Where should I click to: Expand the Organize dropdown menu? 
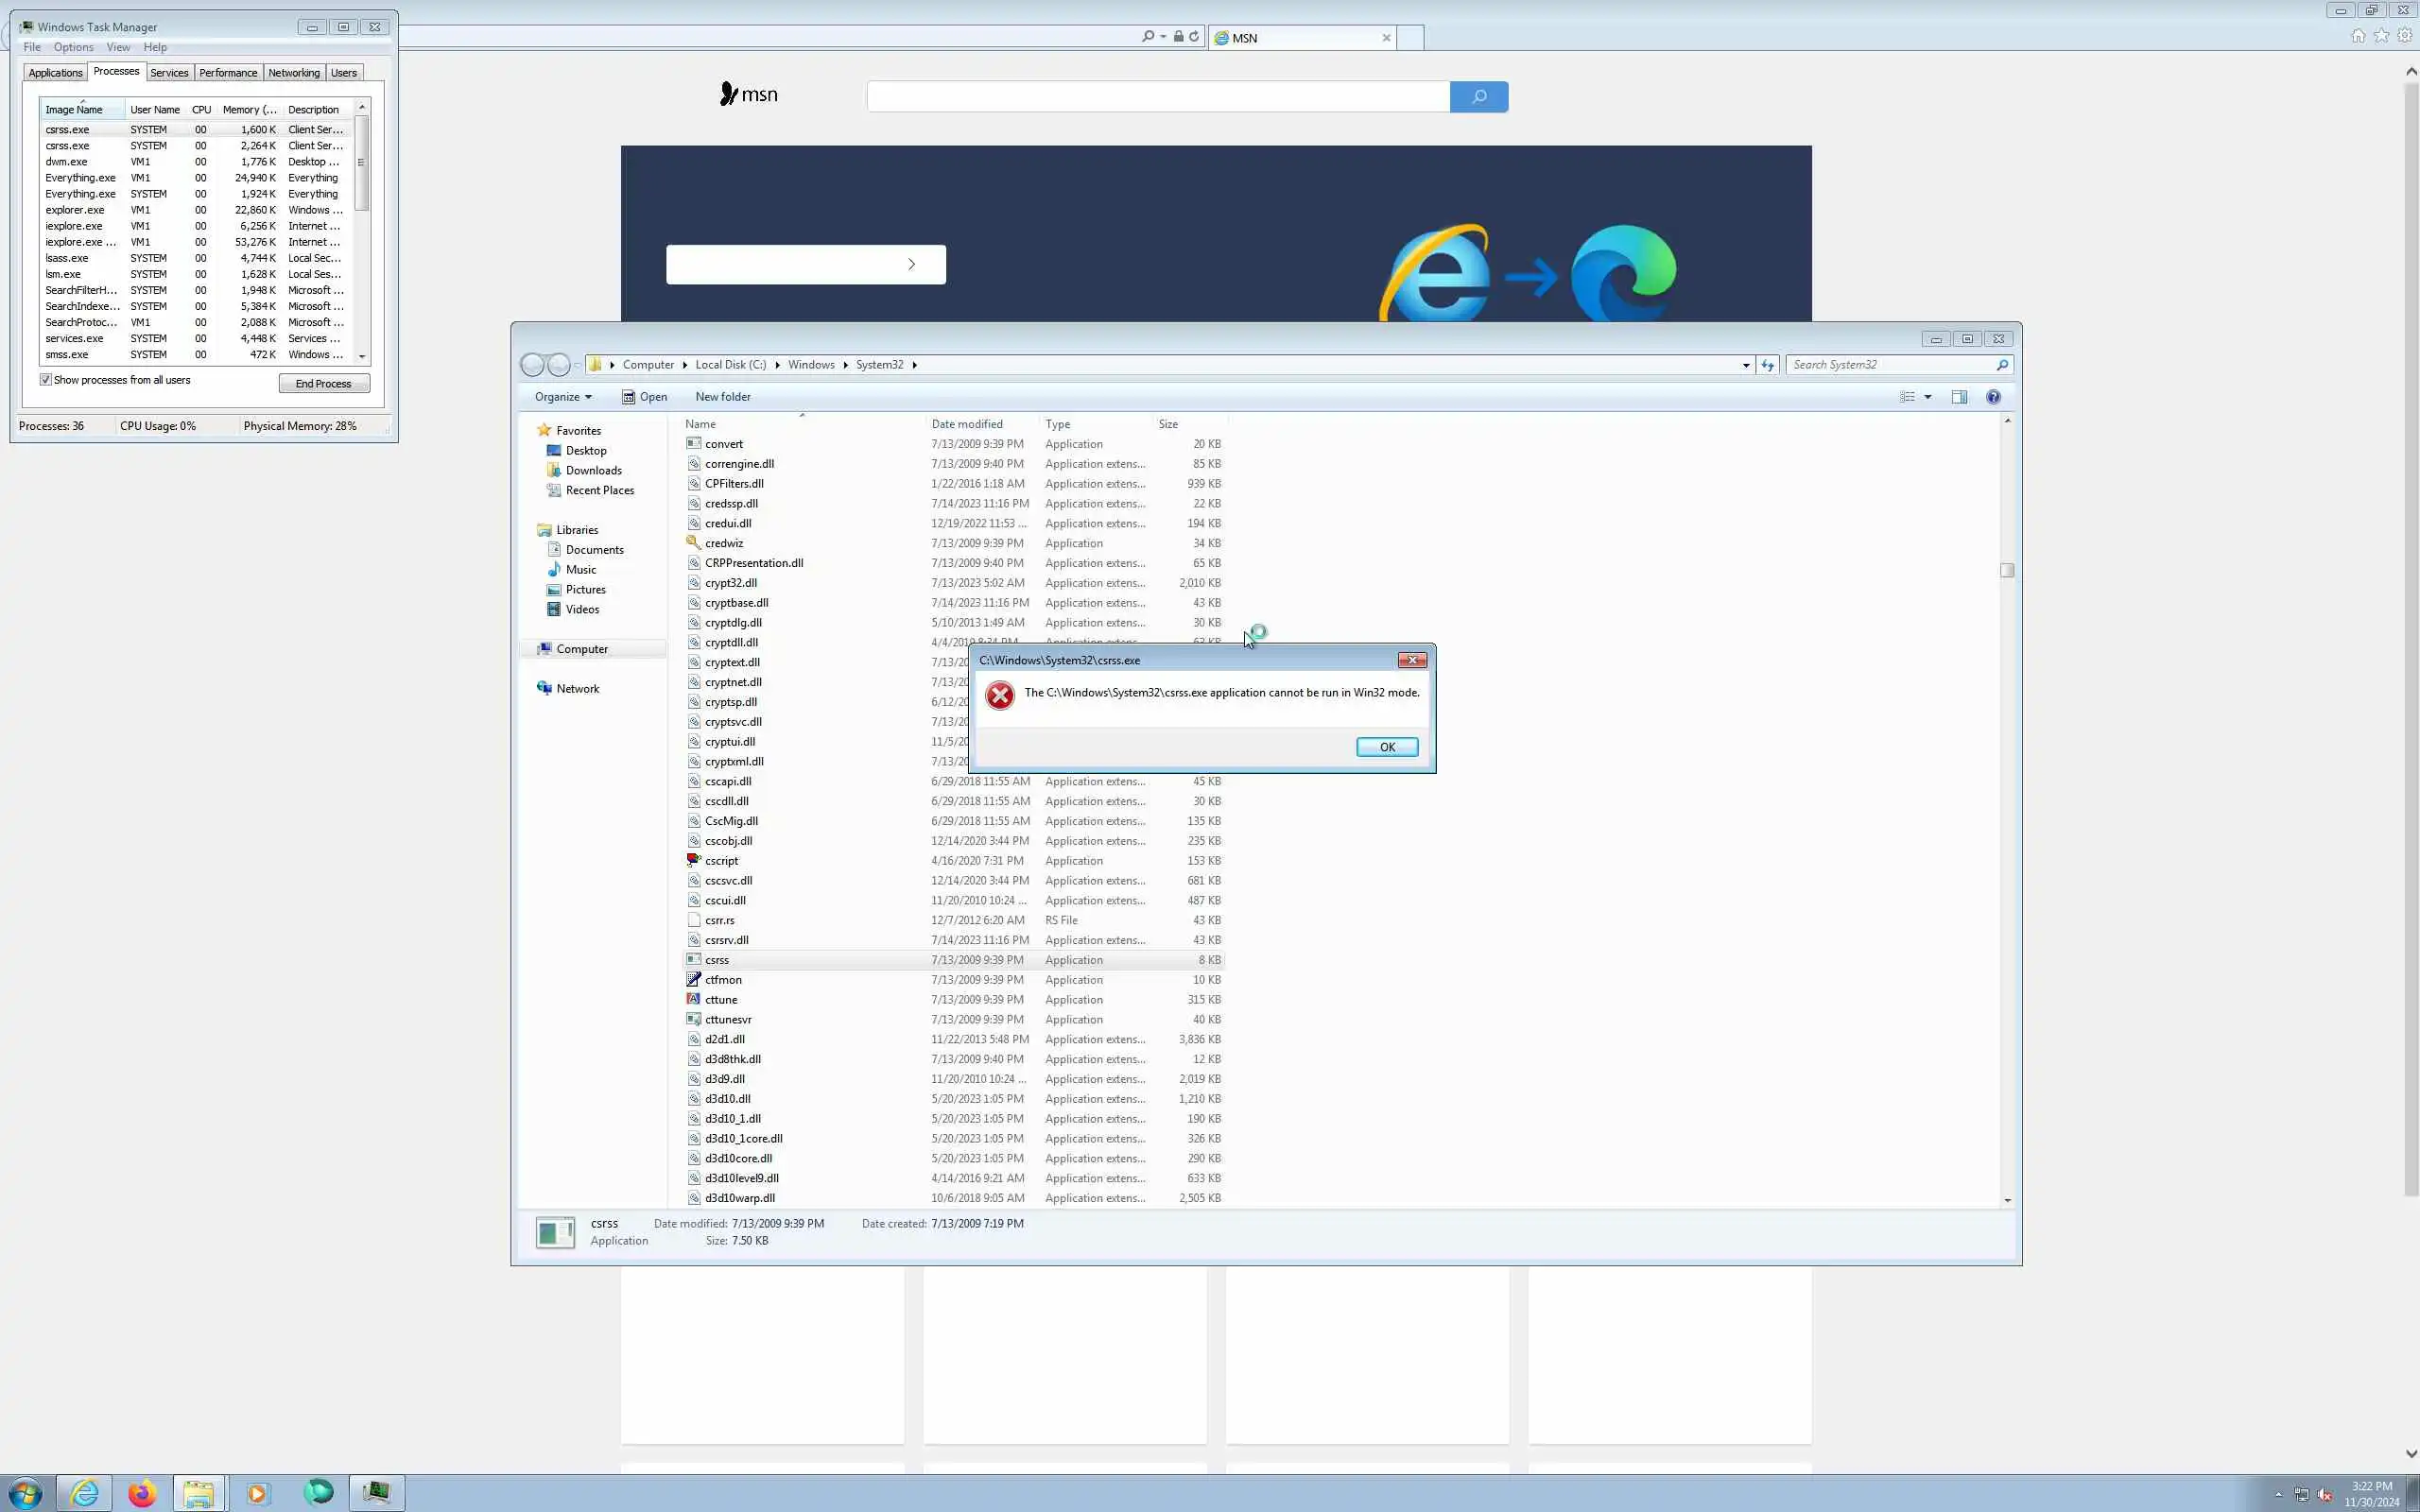[563, 397]
